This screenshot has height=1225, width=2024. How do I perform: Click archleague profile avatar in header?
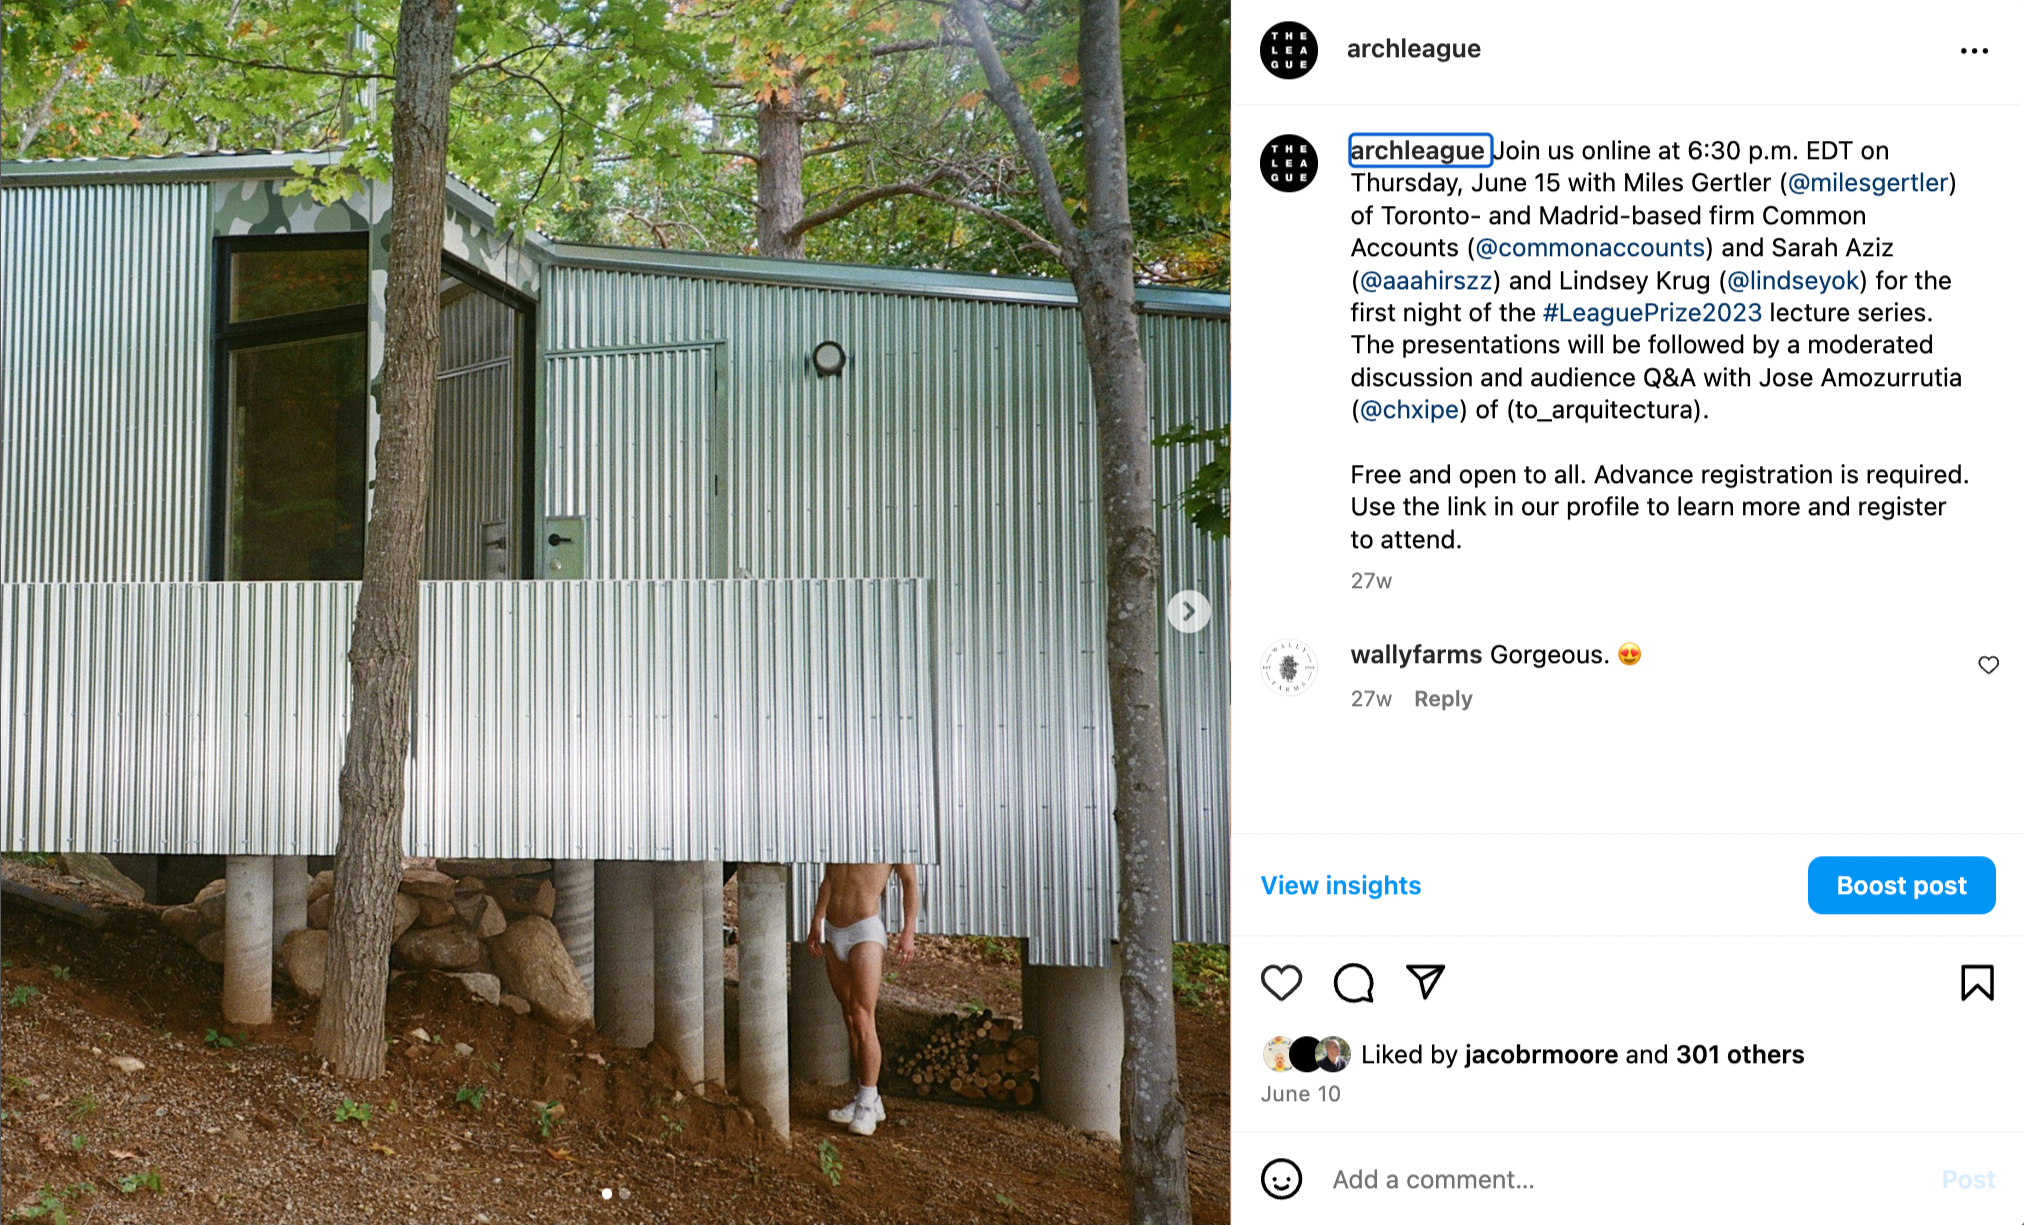1289,50
